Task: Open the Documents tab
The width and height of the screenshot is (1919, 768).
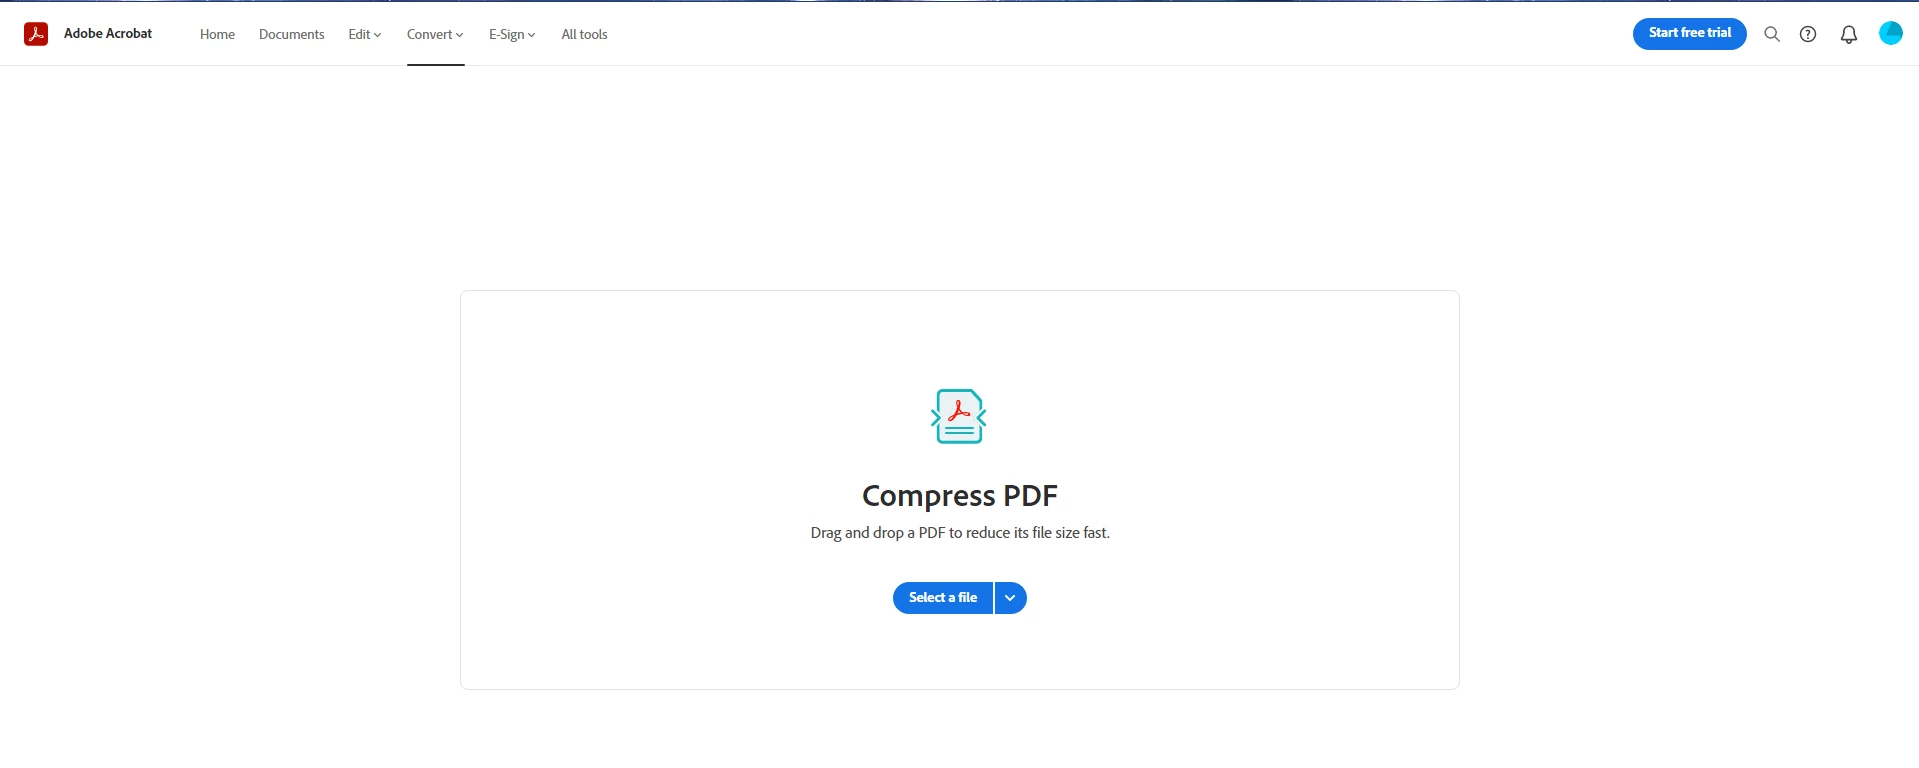Action: (292, 34)
